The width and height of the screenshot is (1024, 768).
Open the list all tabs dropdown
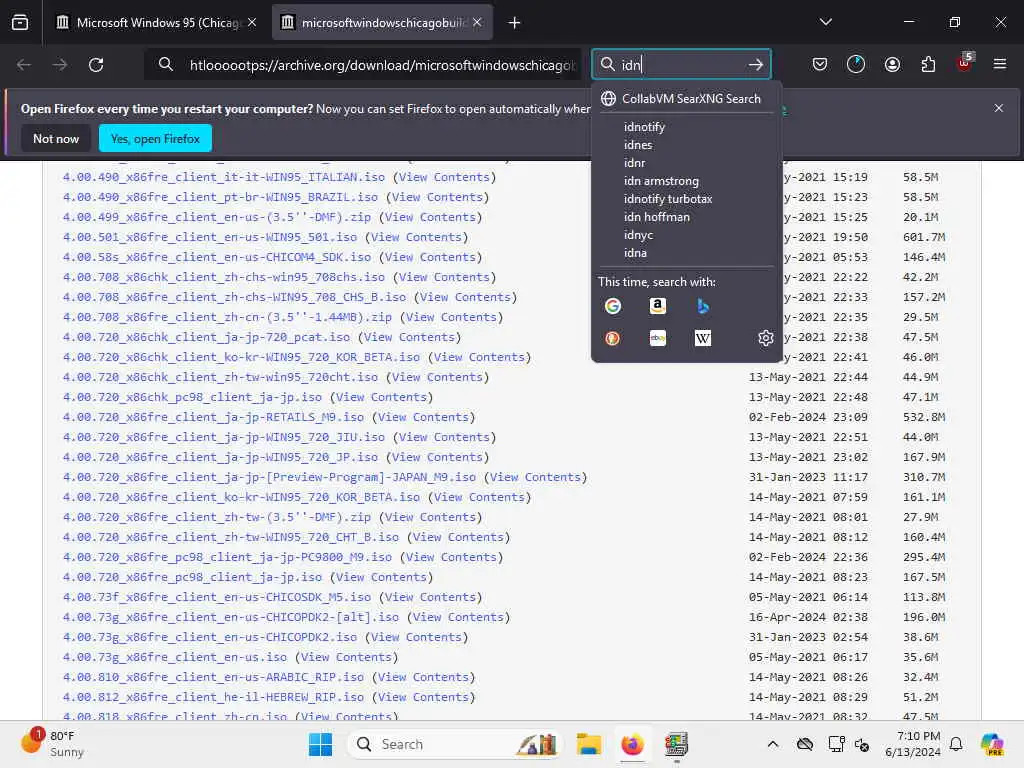[x=825, y=22]
